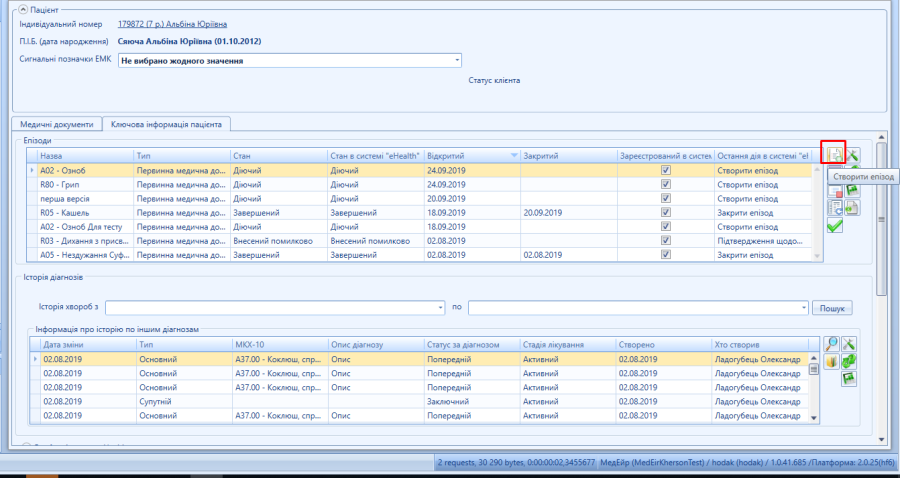Open patient link 179872 Альбіна Юріївна

coord(172,24)
